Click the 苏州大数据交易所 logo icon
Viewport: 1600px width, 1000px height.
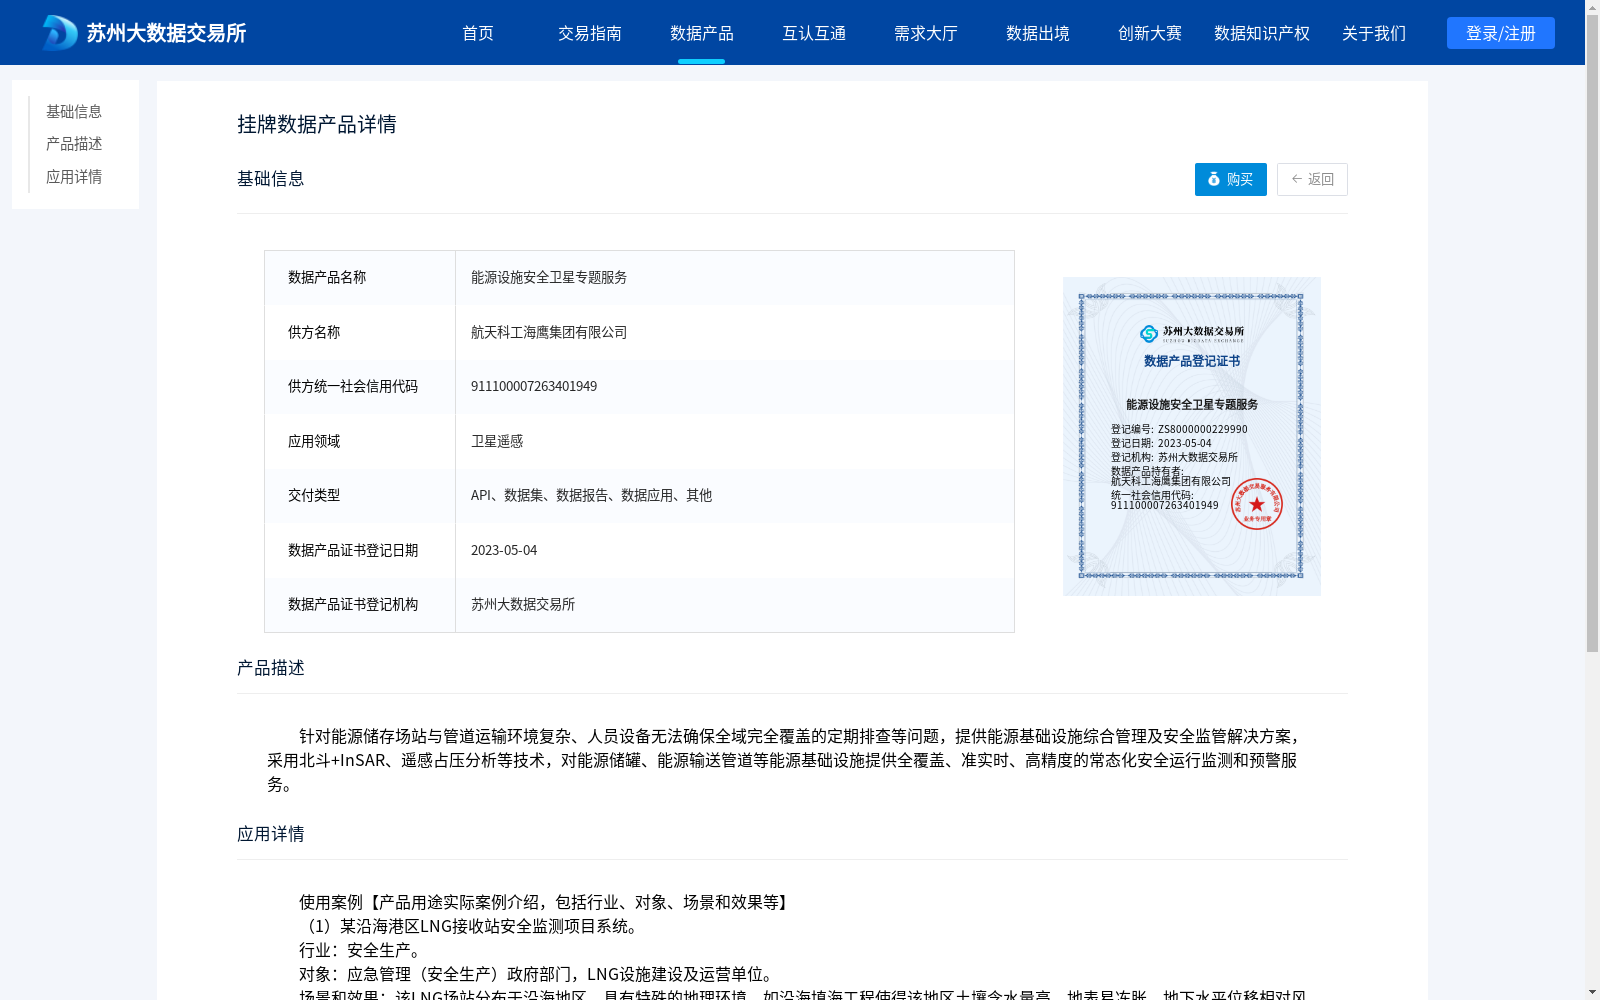[x=59, y=33]
